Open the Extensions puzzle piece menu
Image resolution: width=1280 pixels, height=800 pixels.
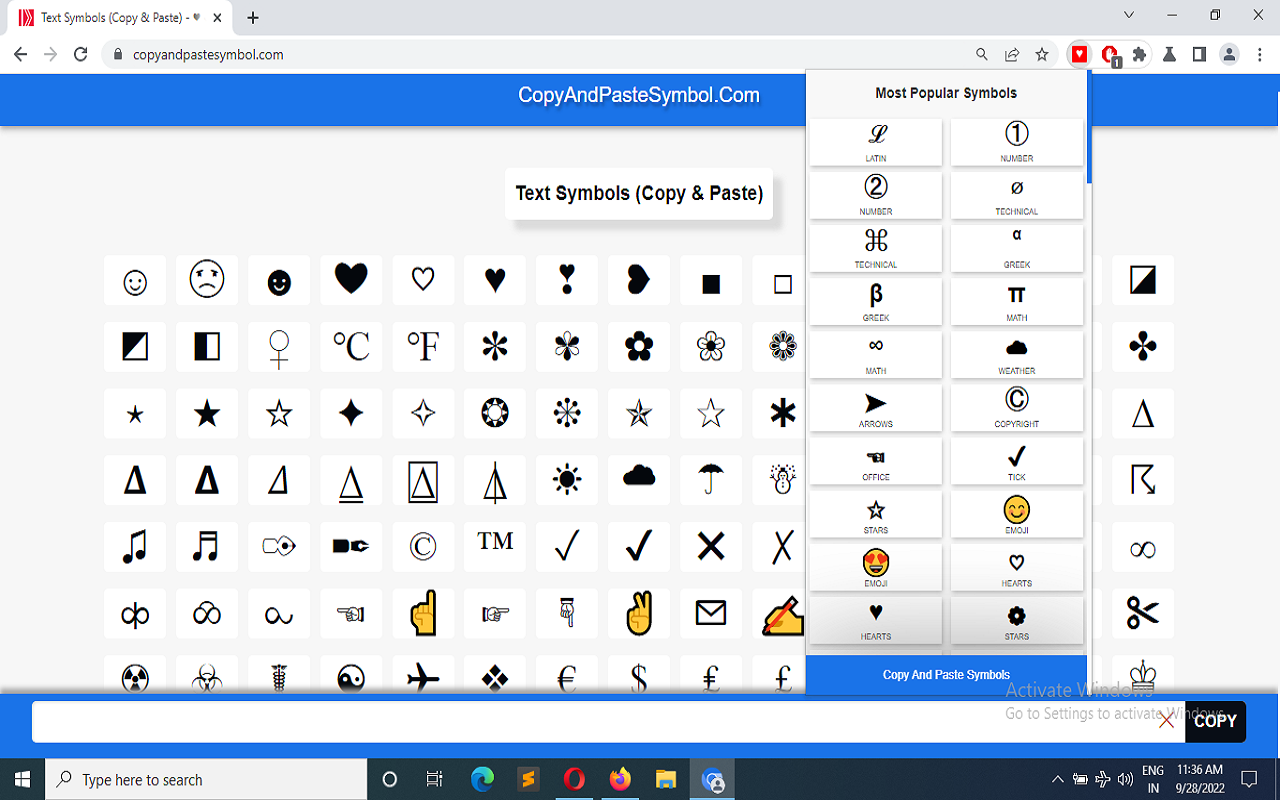coord(1139,55)
